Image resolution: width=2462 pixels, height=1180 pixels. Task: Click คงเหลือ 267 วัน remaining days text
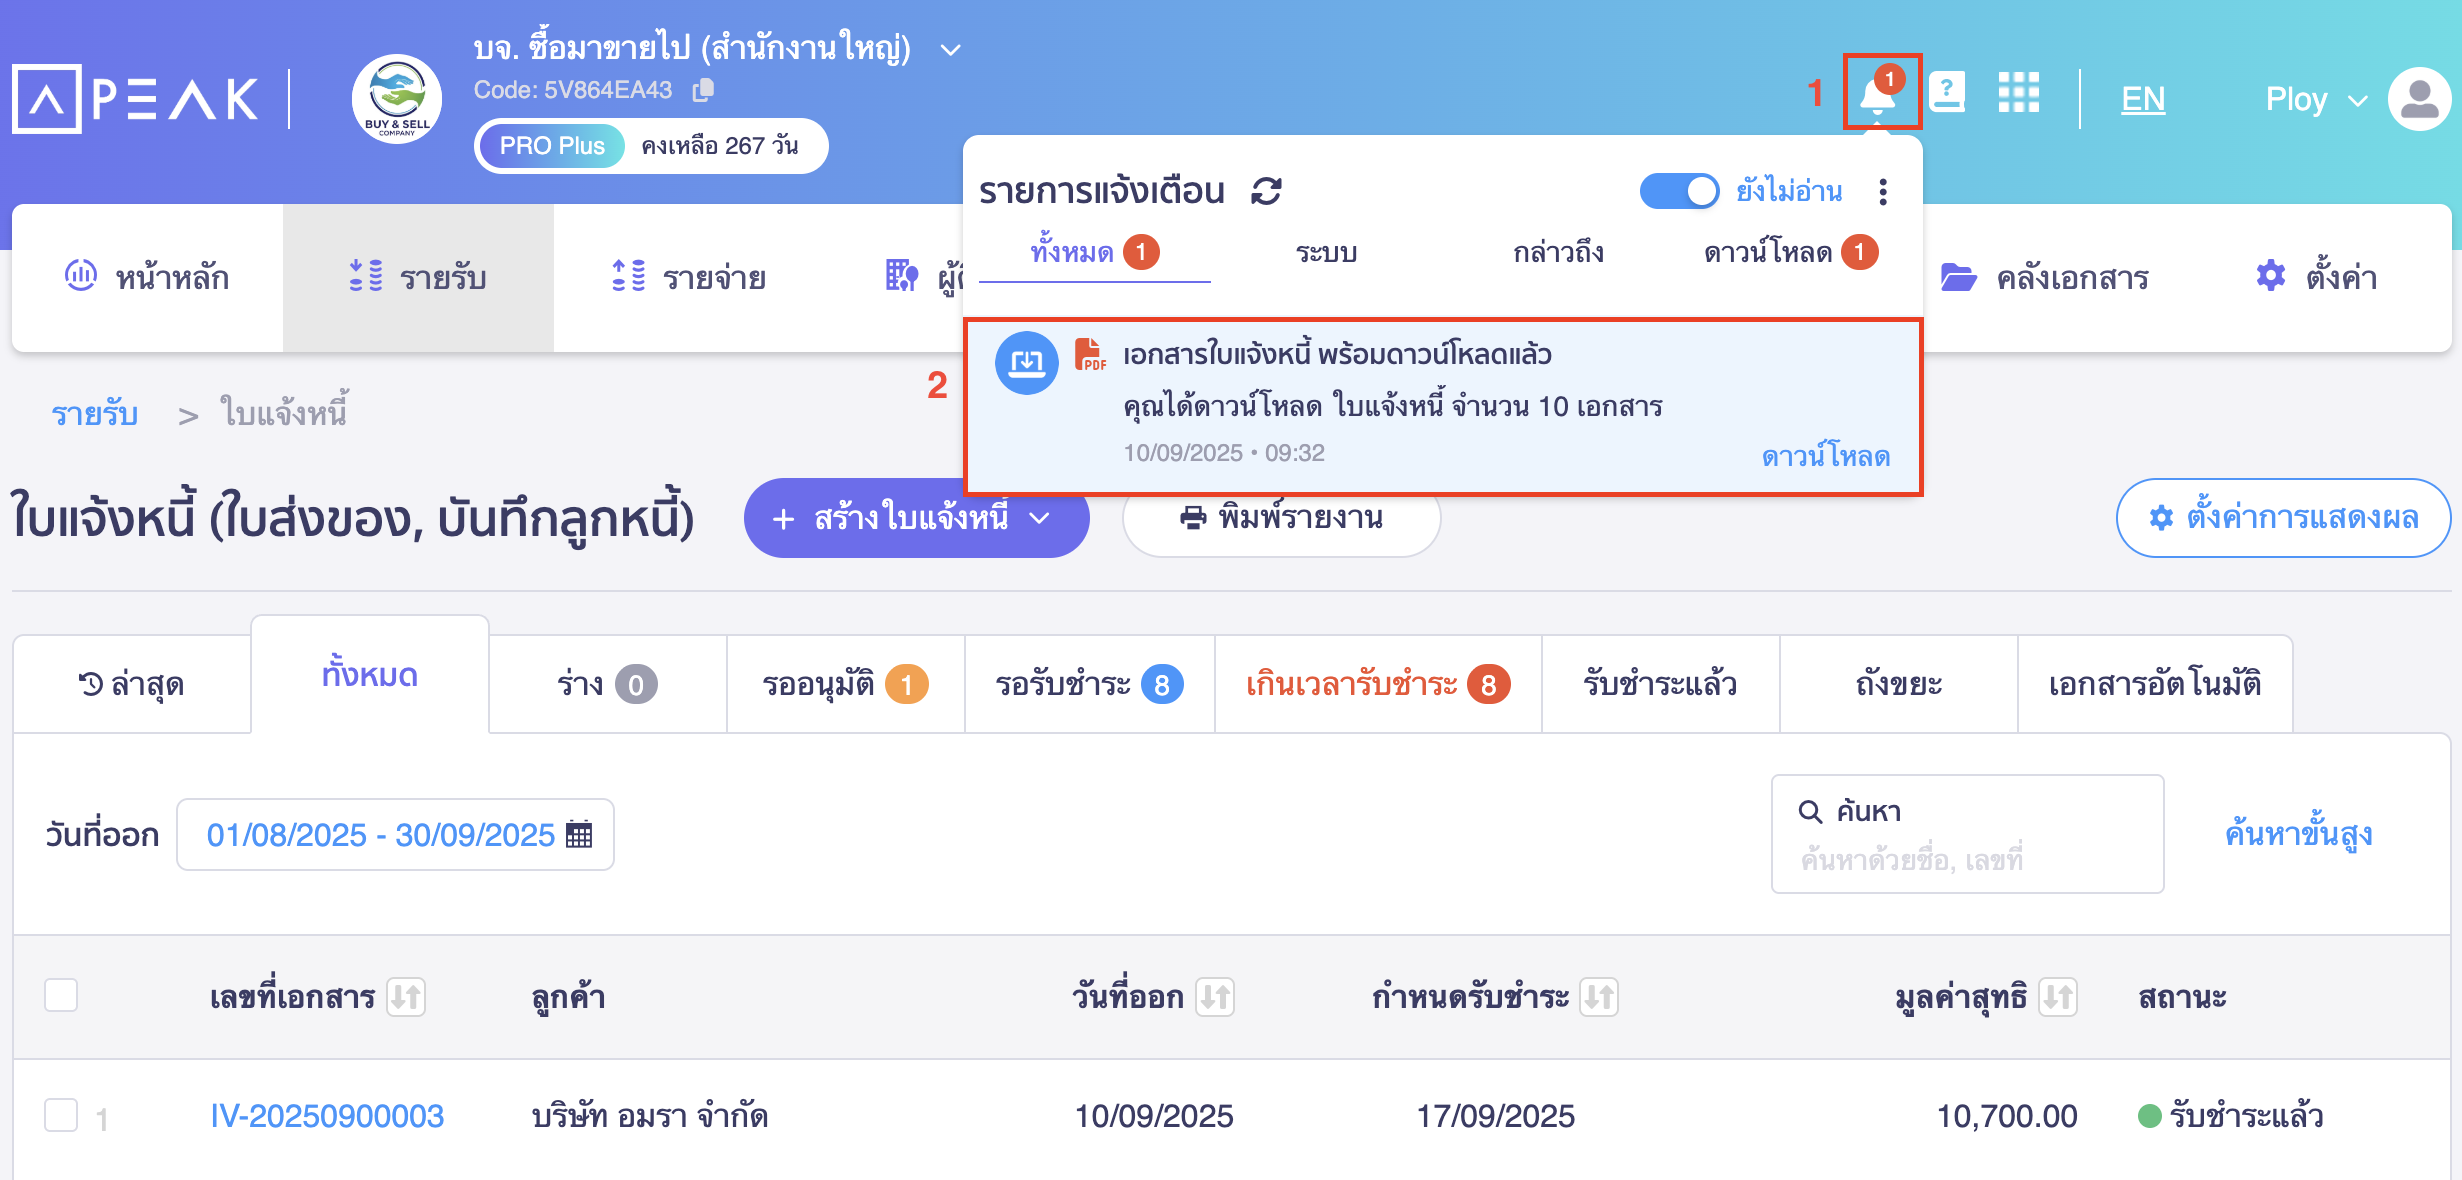[720, 146]
